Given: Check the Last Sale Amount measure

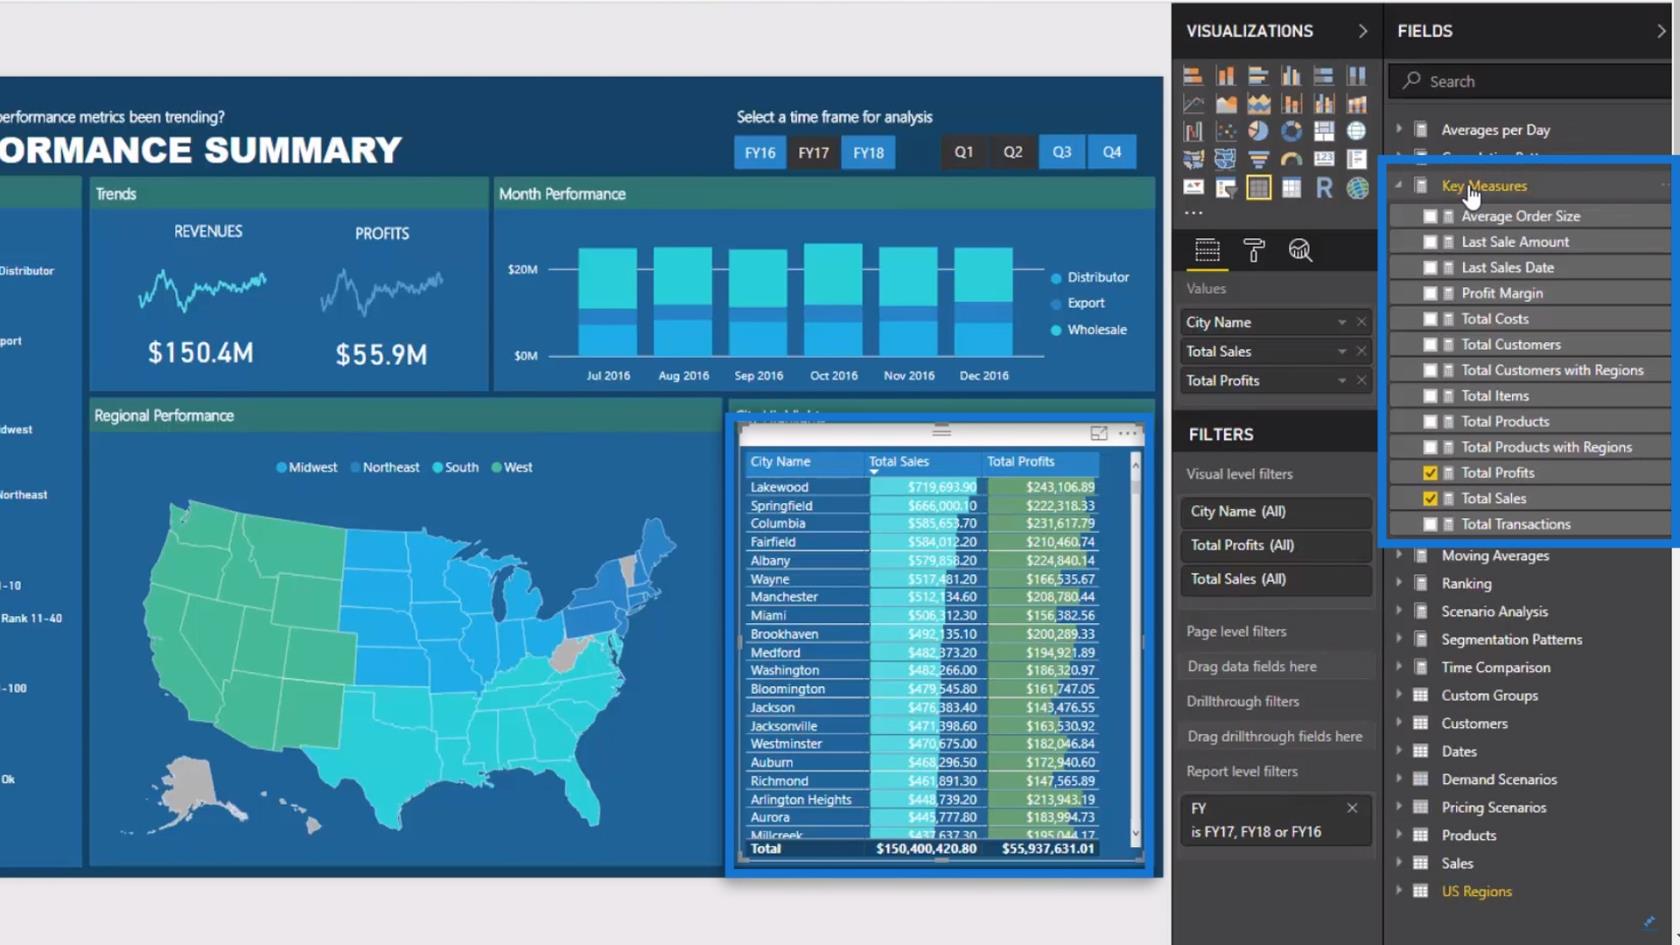Looking at the screenshot, I should [x=1430, y=242].
